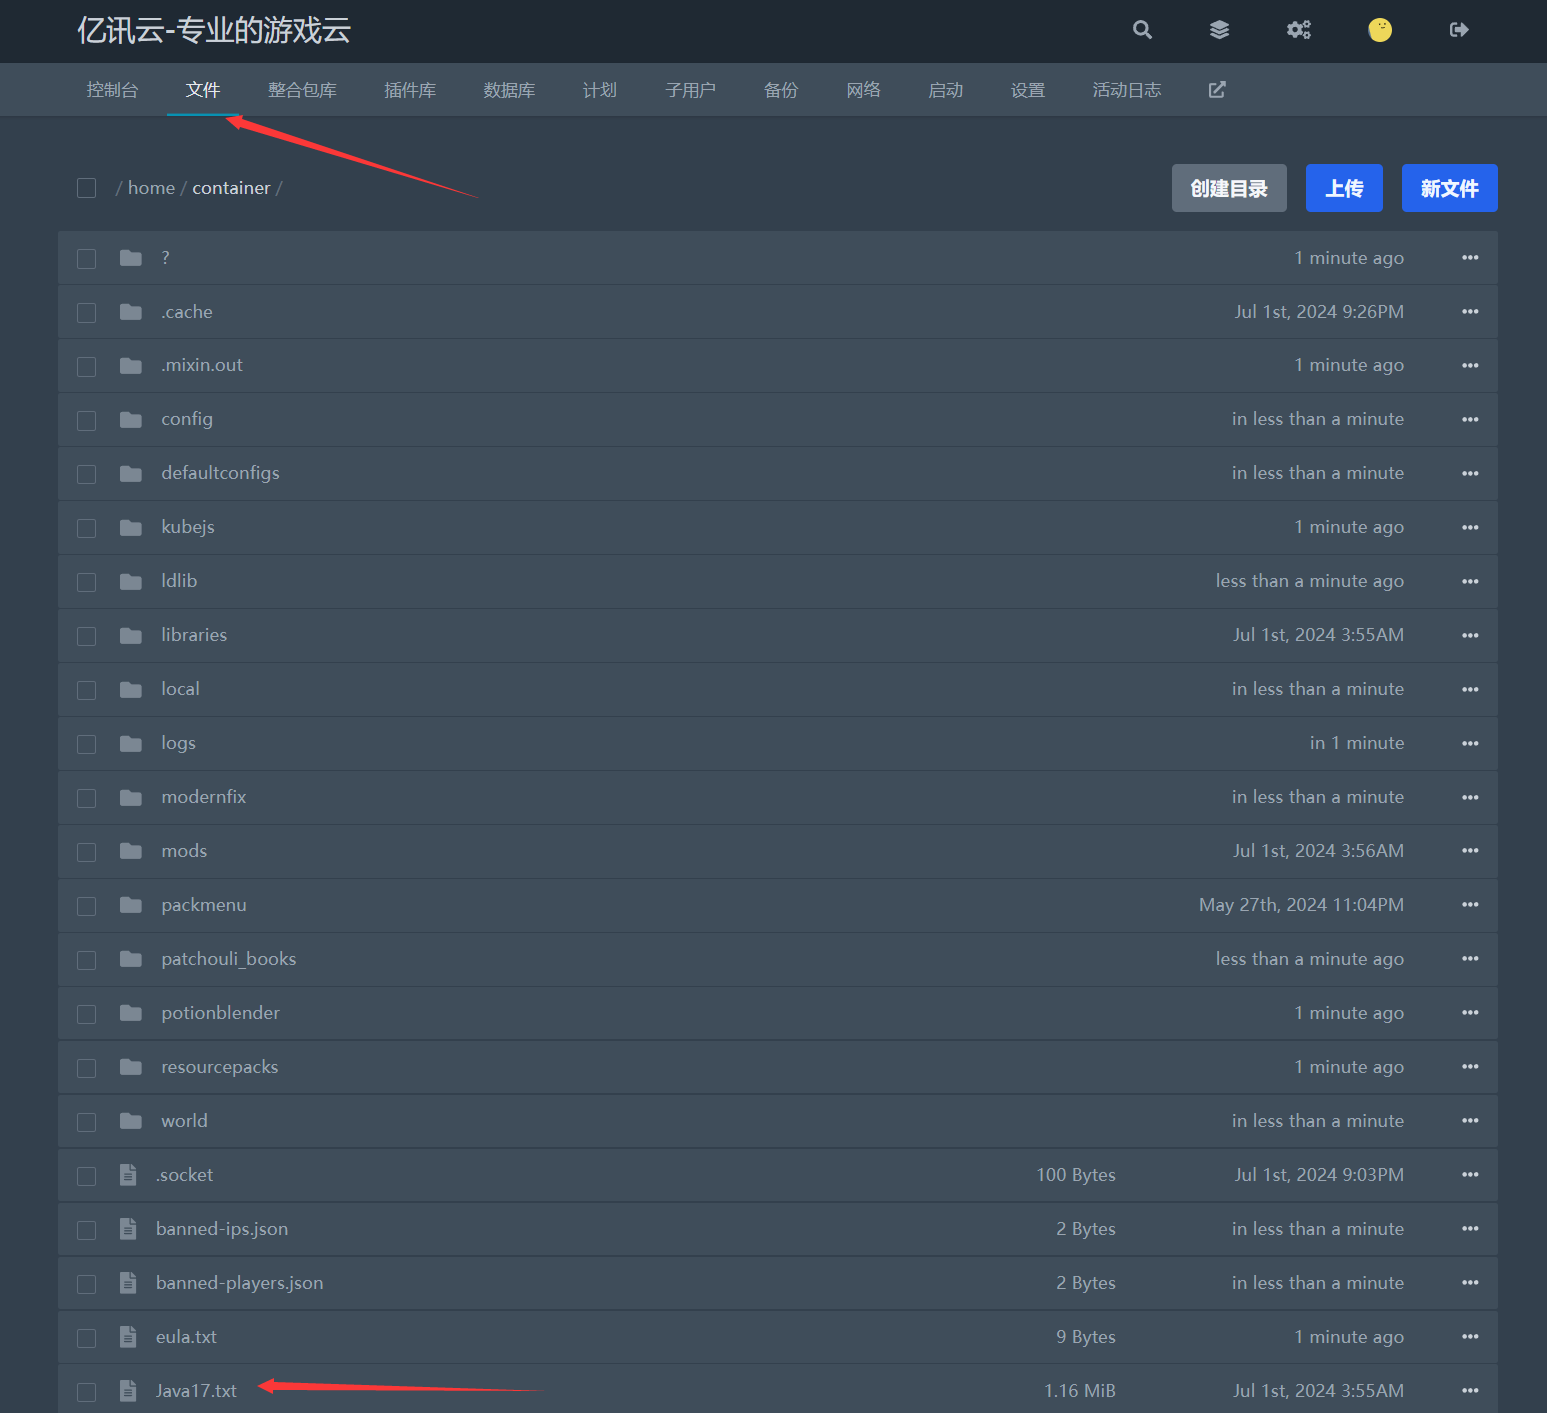Click folder icon for defaultconfigs

click(x=131, y=473)
